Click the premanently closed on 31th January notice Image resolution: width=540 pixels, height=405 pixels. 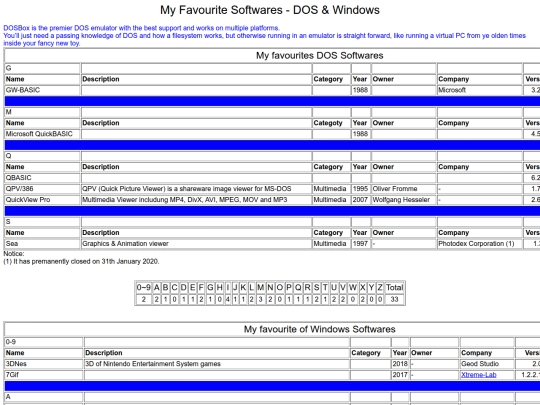(81, 261)
